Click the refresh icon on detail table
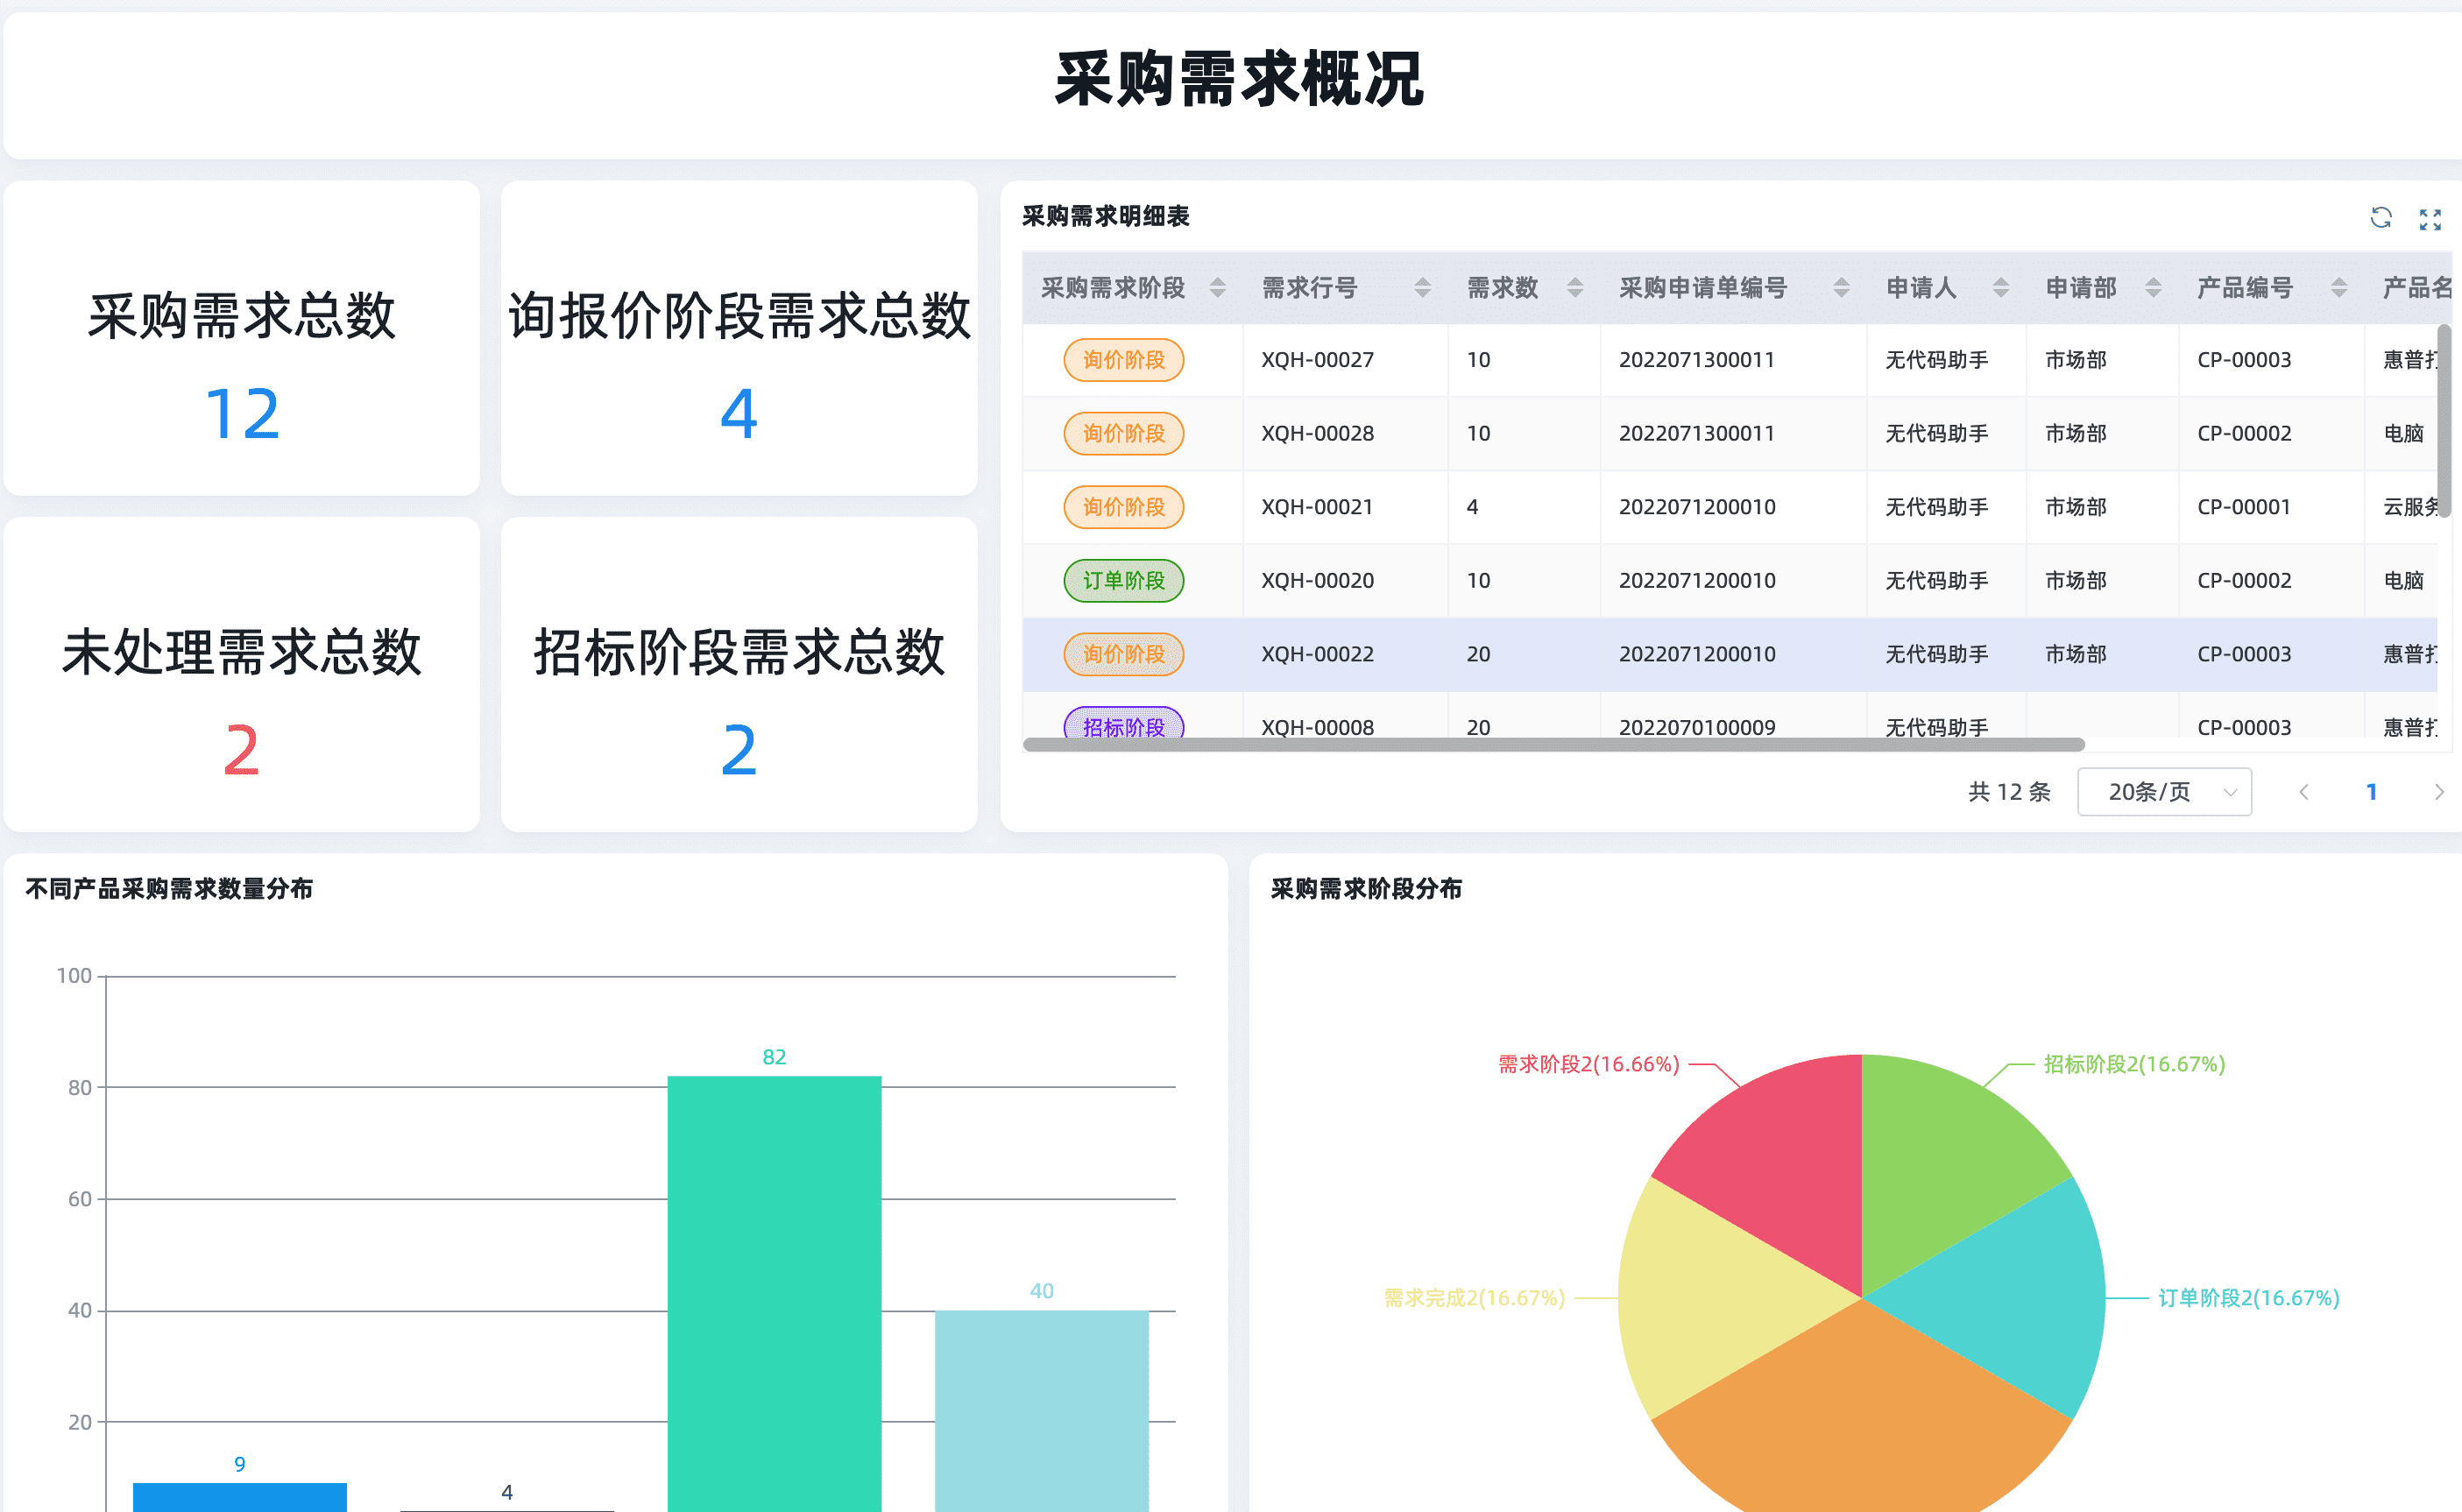Image resolution: width=2462 pixels, height=1512 pixels. point(2380,218)
